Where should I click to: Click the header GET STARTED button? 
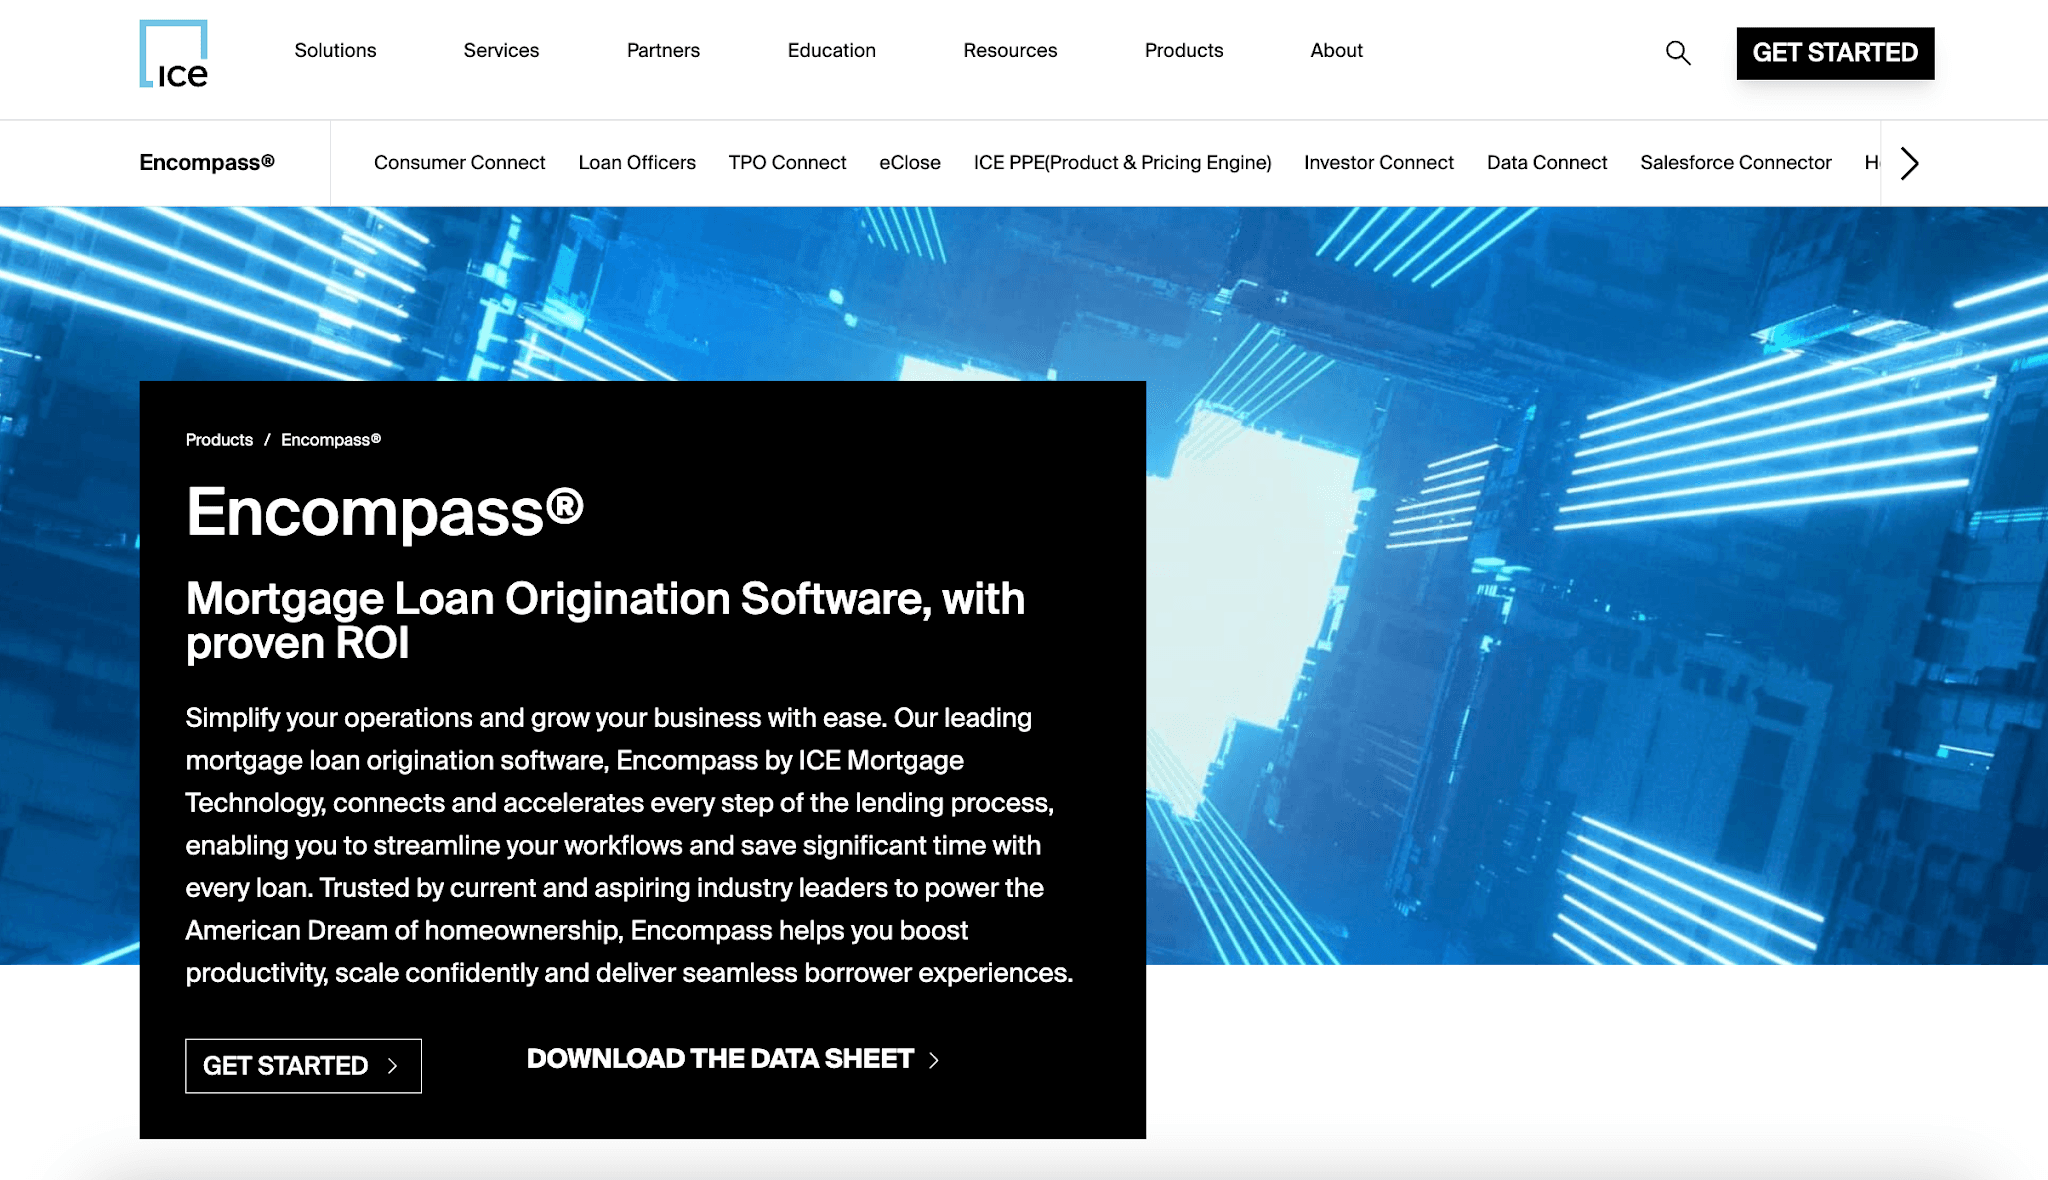[x=1835, y=53]
